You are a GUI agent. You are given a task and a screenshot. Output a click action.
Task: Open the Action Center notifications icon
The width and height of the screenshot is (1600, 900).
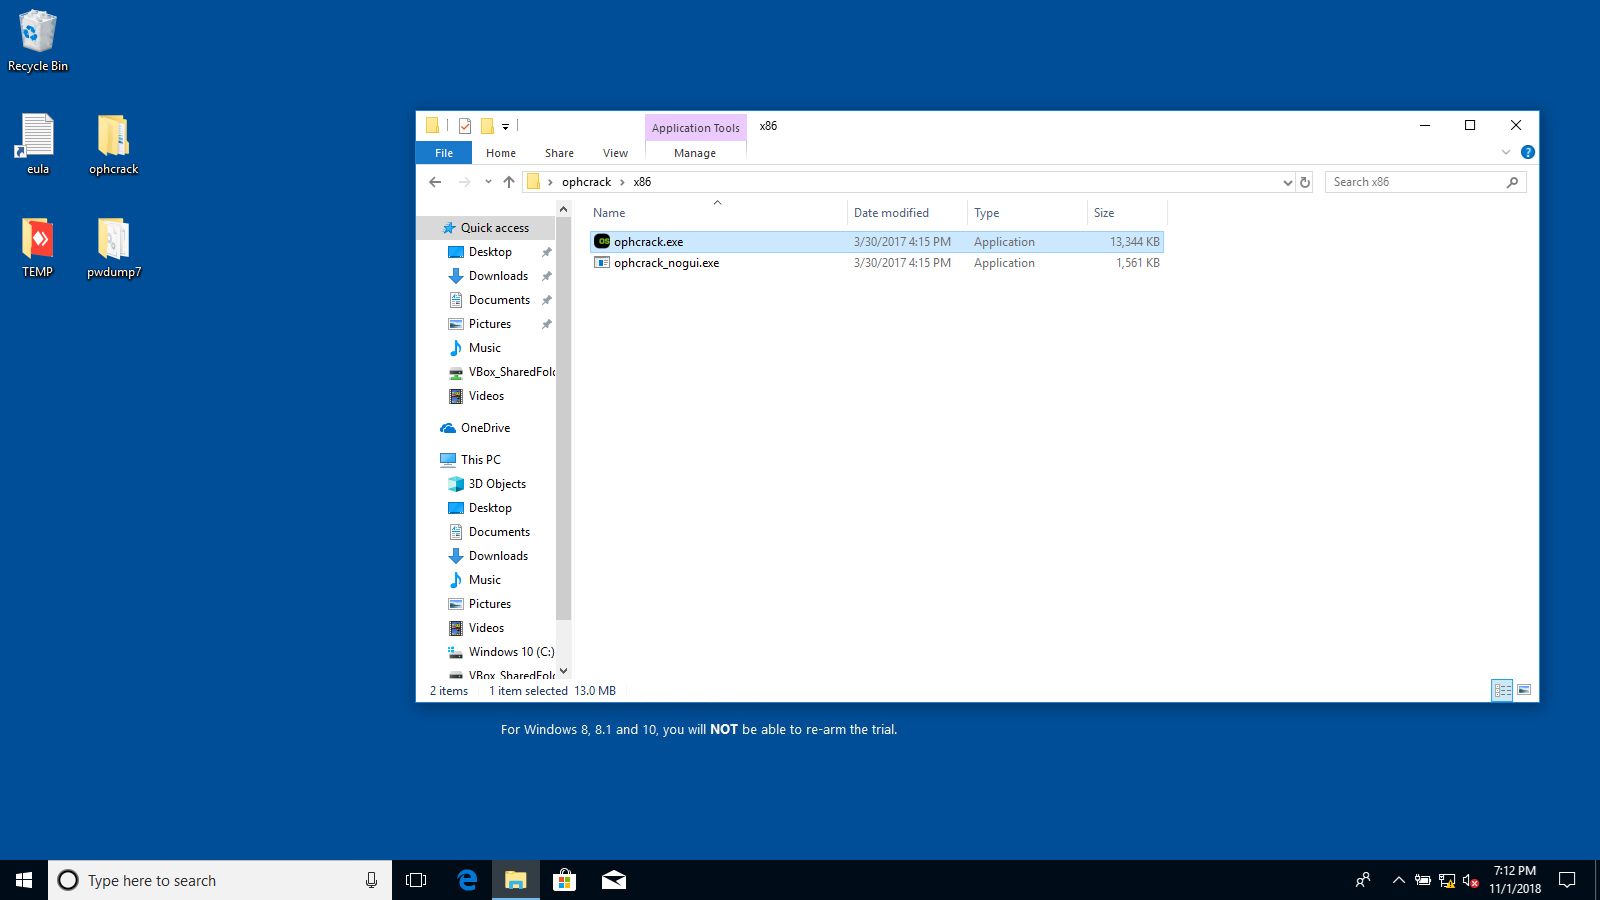(1567, 880)
